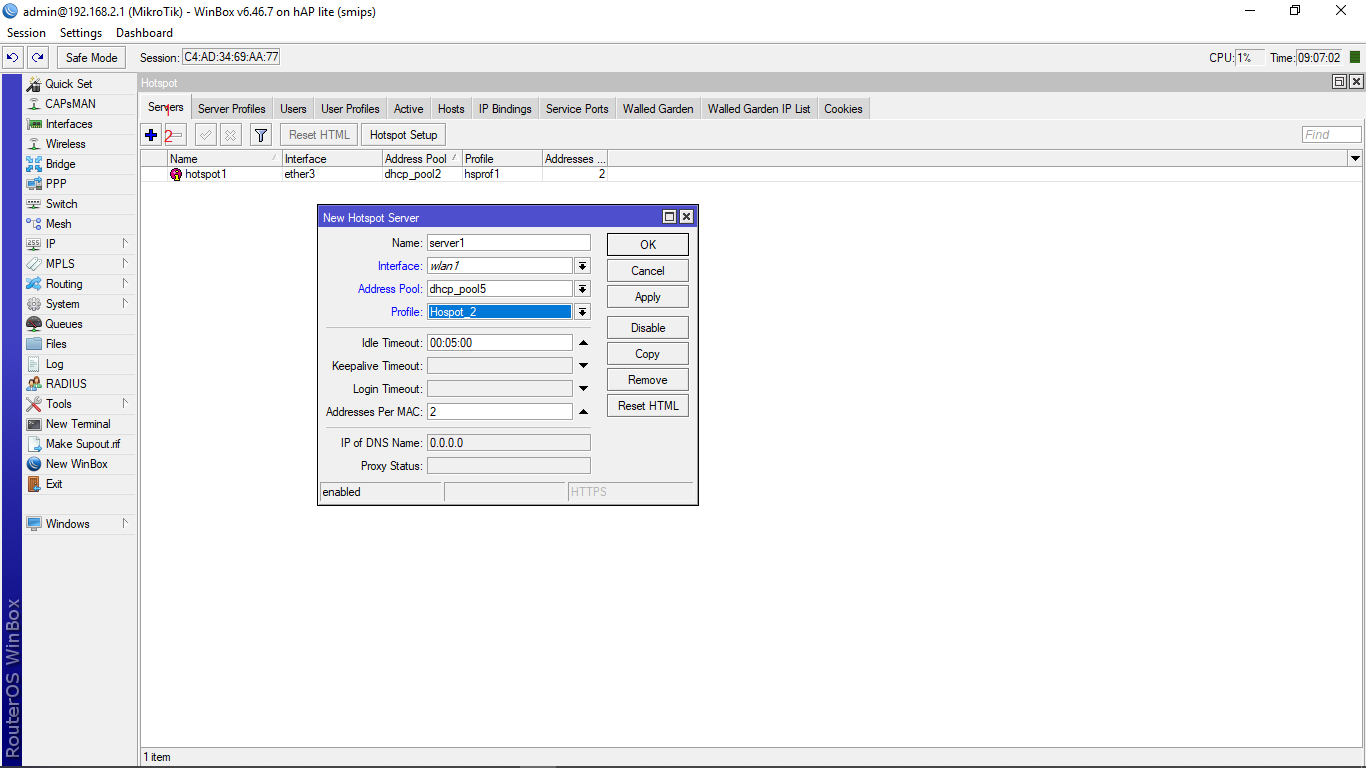Click Copy button in dialog
The width and height of the screenshot is (1366, 768).
pos(648,354)
